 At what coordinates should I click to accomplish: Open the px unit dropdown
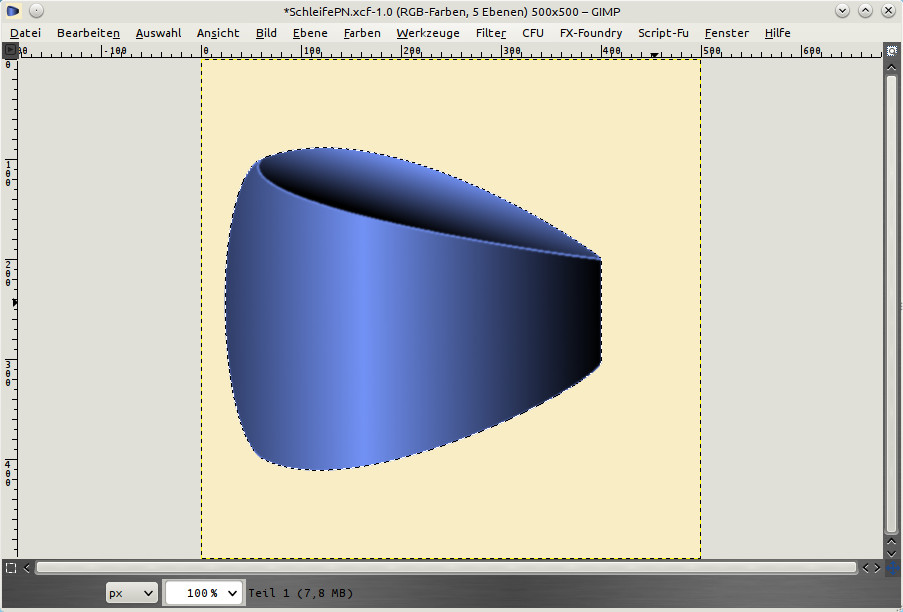click(132, 593)
